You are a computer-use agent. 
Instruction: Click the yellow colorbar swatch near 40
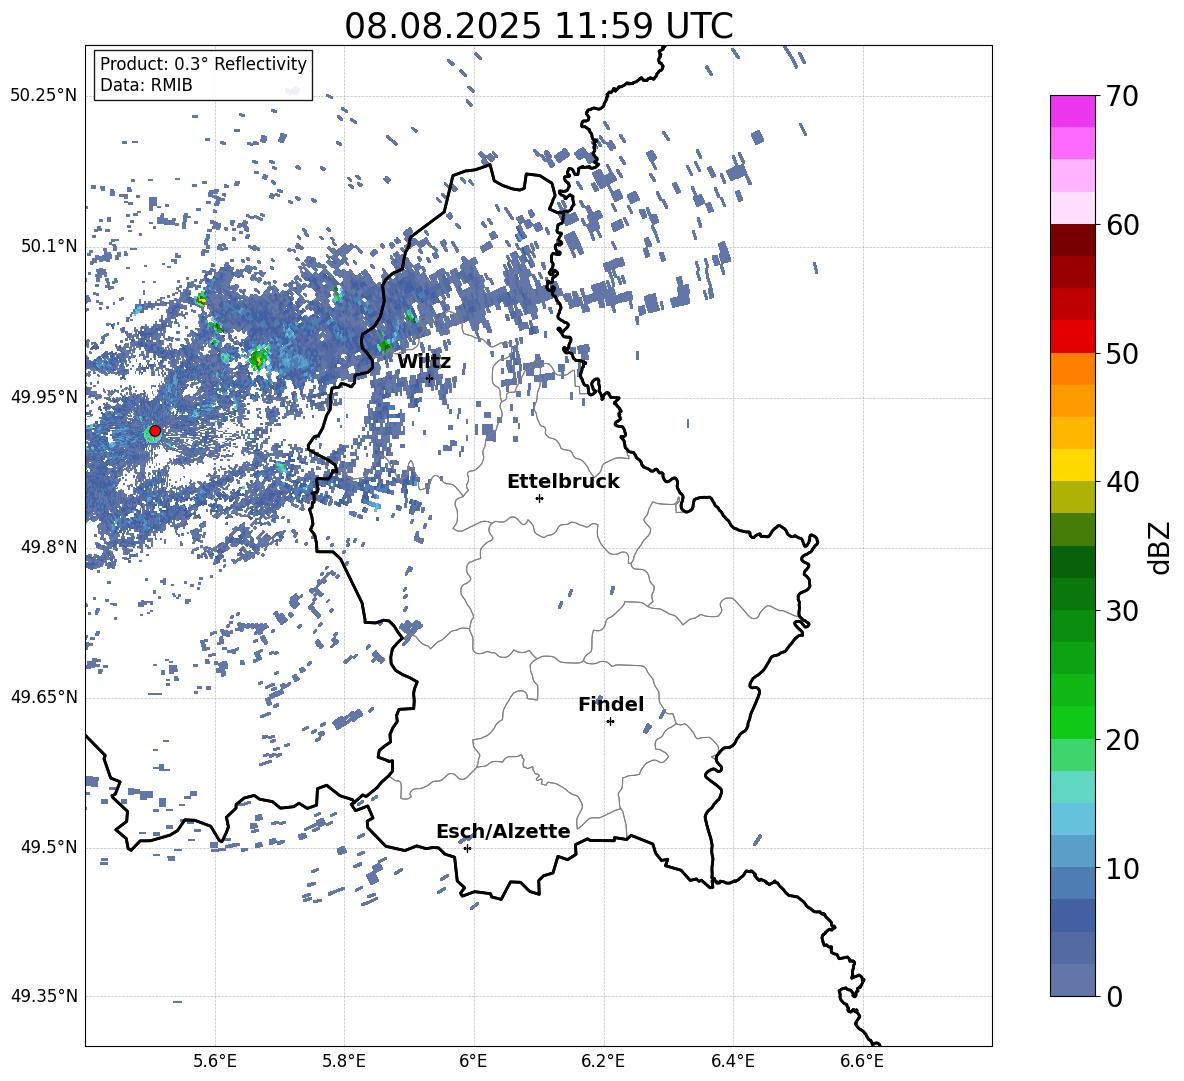click(x=1073, y=465)
